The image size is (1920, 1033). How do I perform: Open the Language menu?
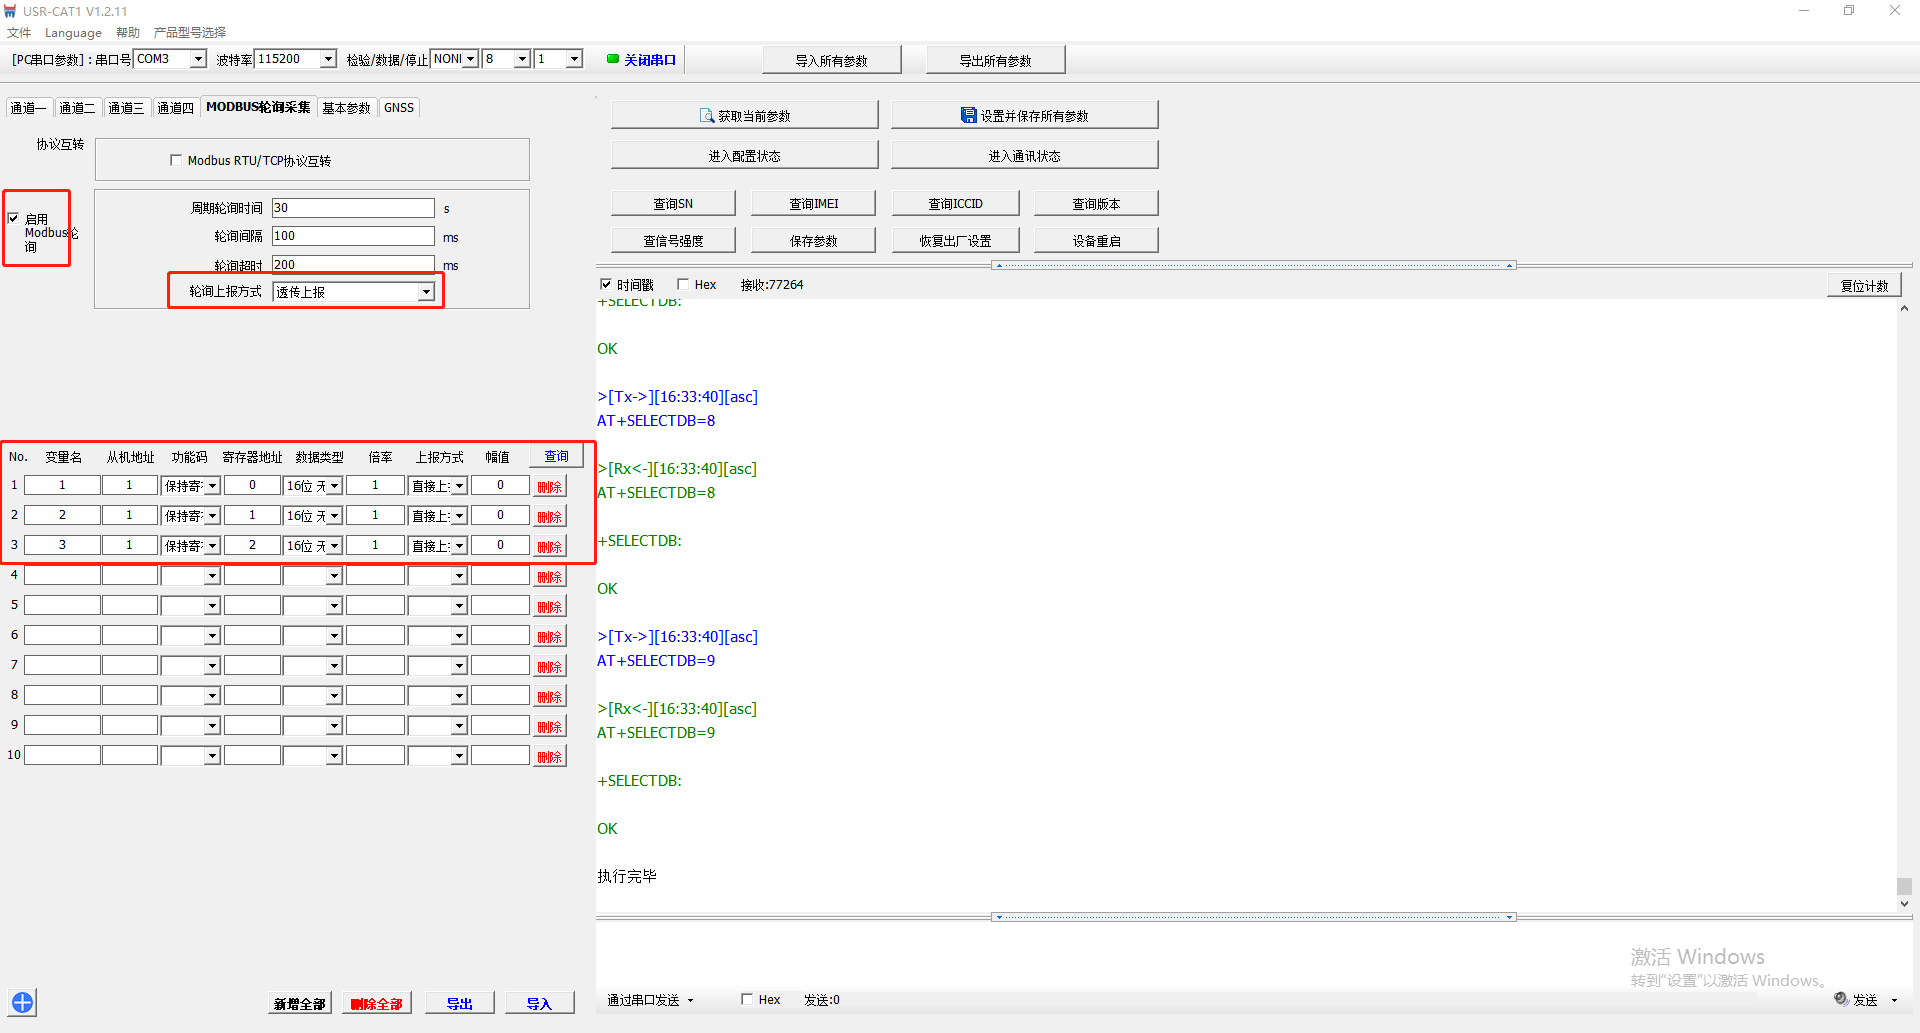click(x=73, y=33)
